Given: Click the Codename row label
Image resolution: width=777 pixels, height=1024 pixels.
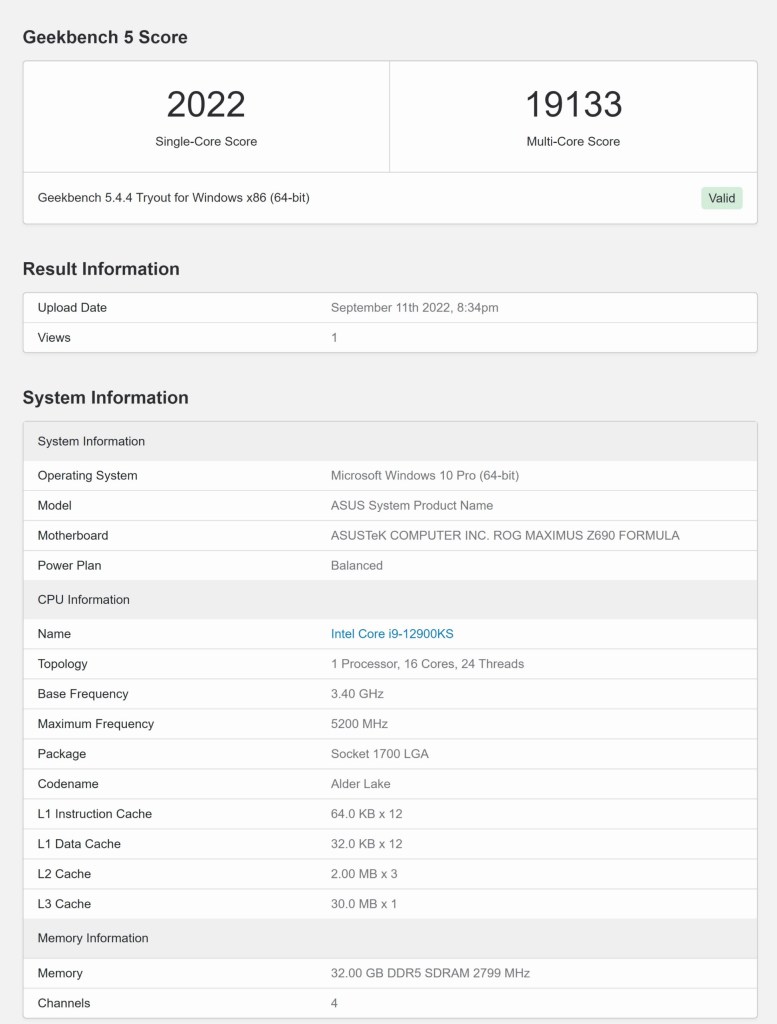Looking at the screenshot, I should (68, 784).
